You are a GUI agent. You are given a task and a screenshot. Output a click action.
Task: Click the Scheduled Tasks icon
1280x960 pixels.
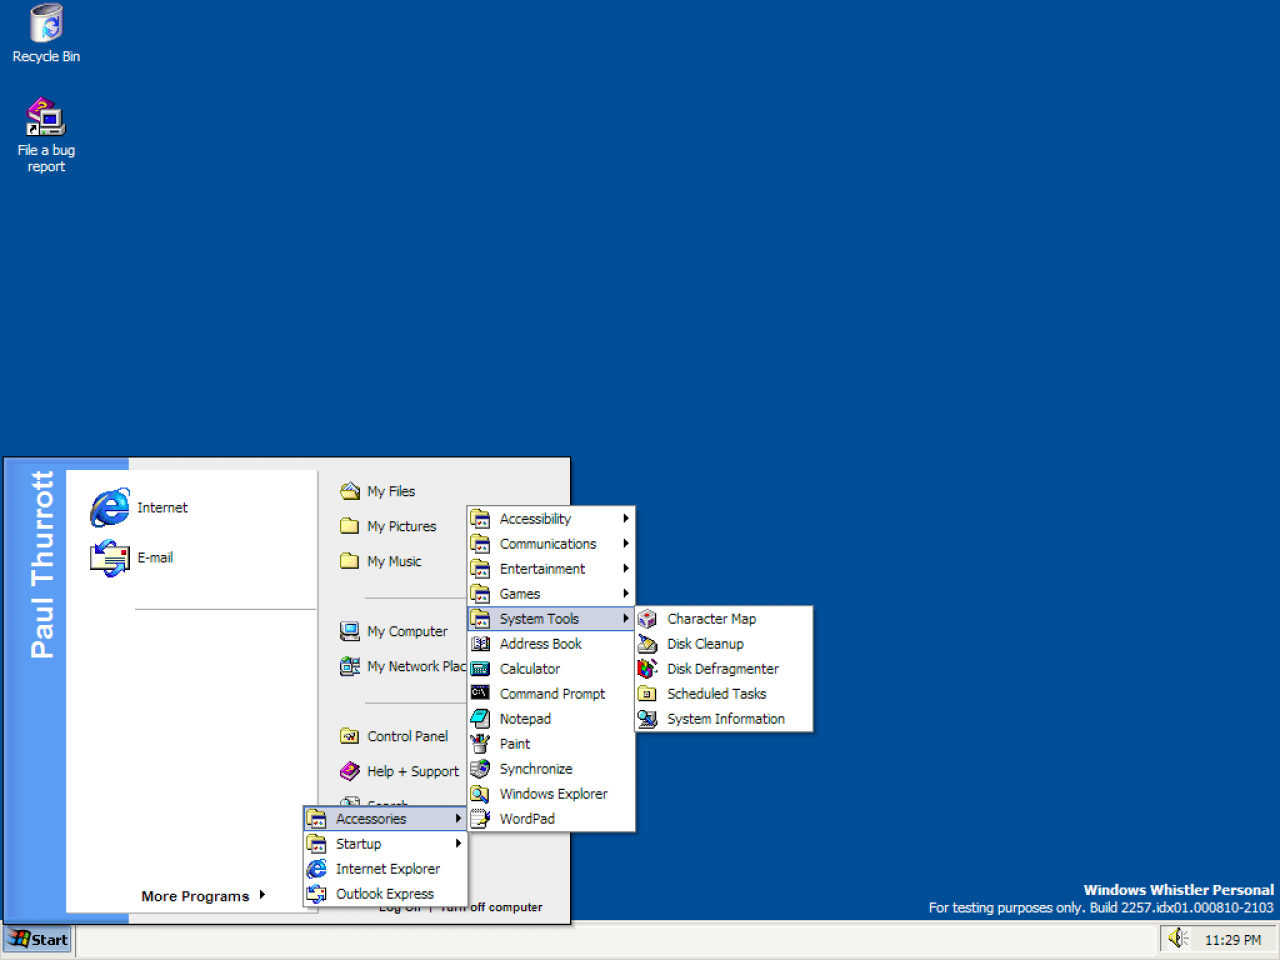(x=647, y=694)
